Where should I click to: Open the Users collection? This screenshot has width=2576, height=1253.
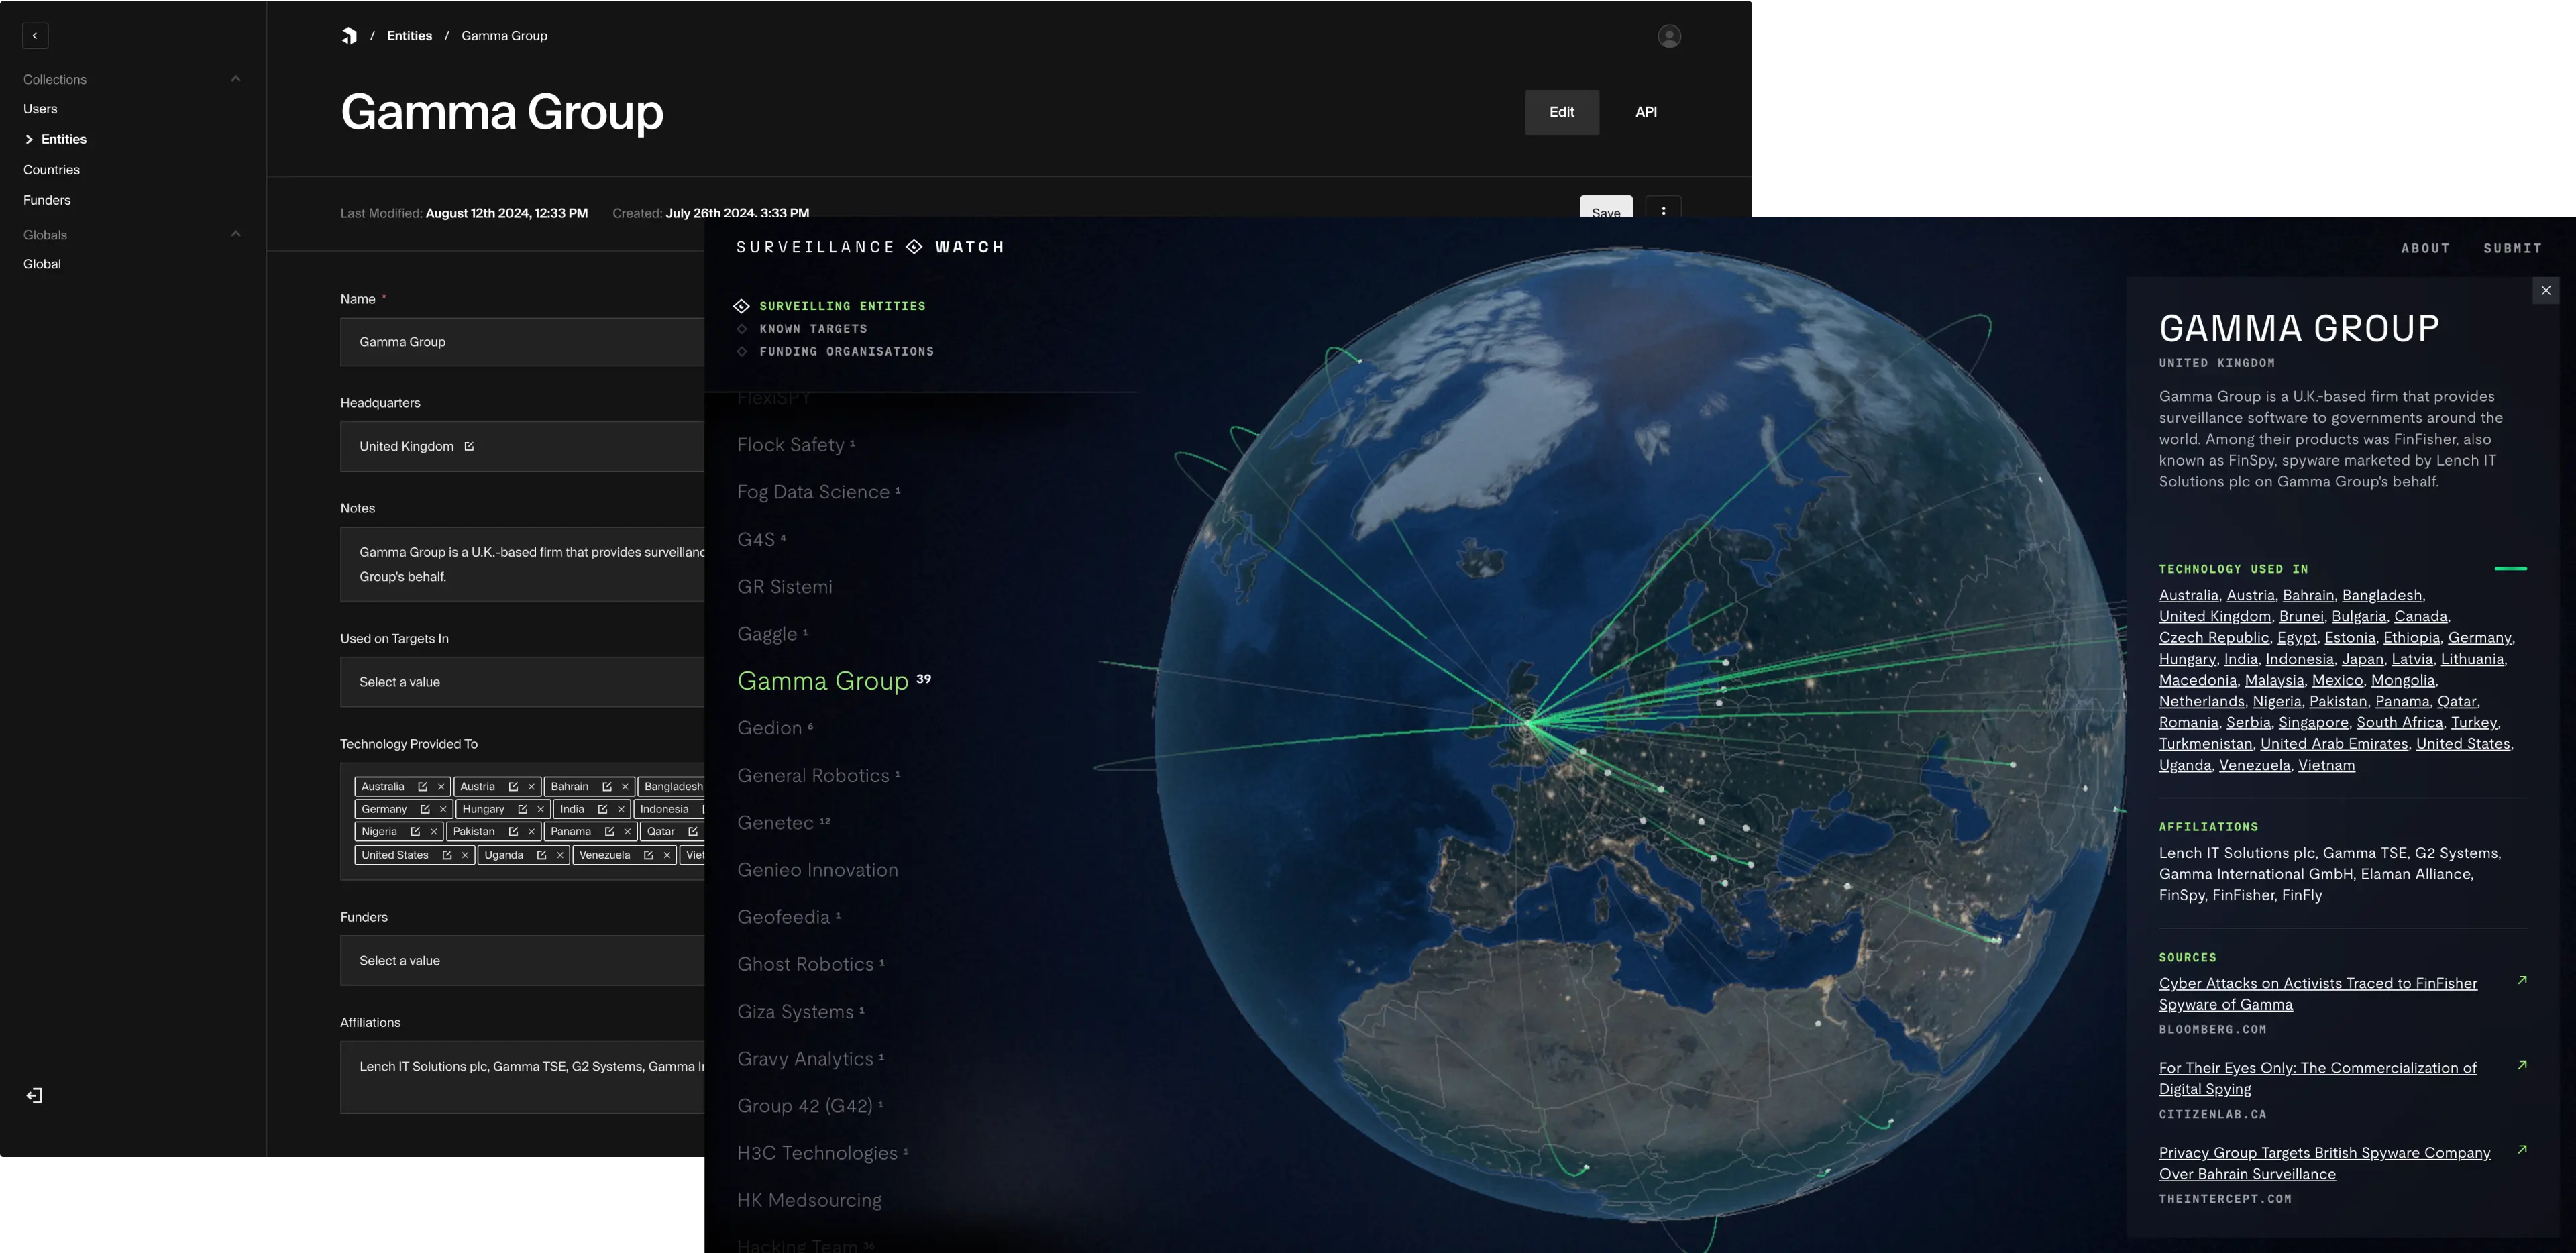coord(40,109)
